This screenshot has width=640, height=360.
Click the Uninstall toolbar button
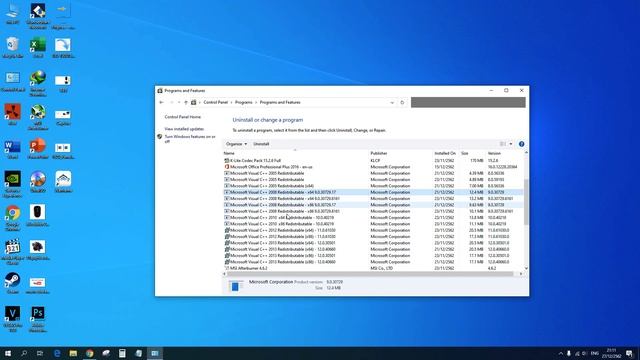(261, 144)
